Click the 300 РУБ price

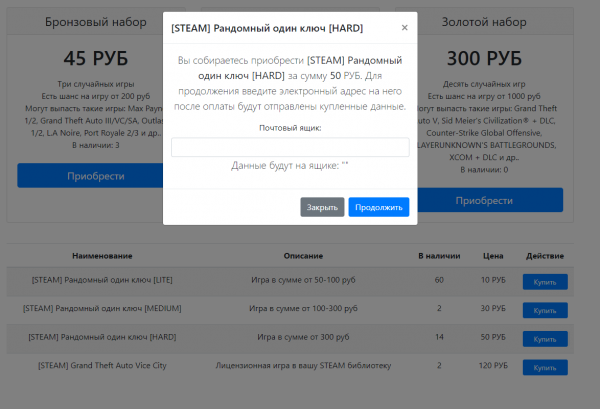[x=484, y=59]
